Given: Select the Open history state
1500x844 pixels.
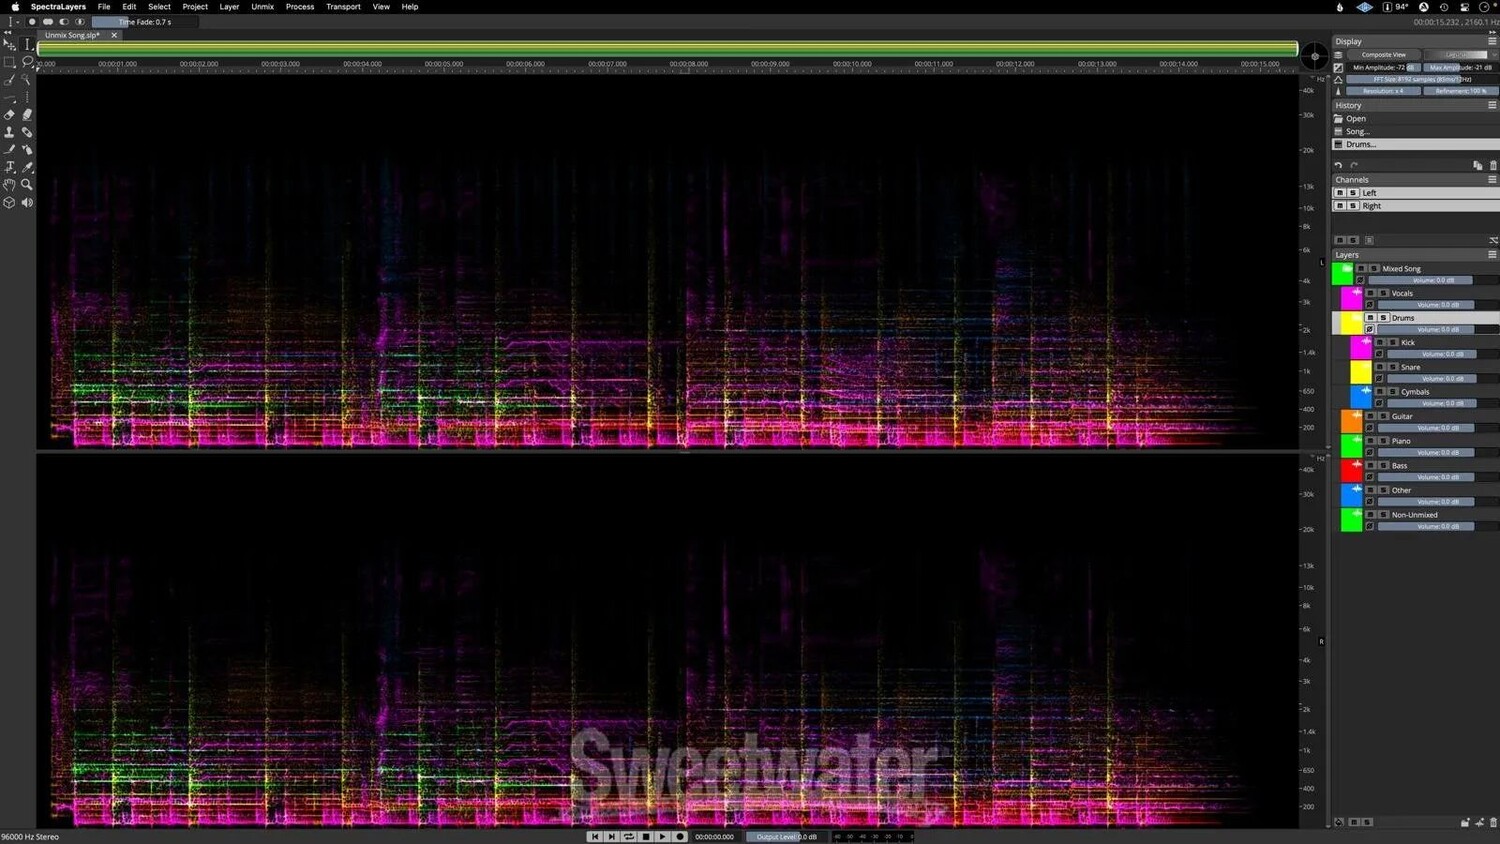Looking at the screenshot, I should (1415, 118).
